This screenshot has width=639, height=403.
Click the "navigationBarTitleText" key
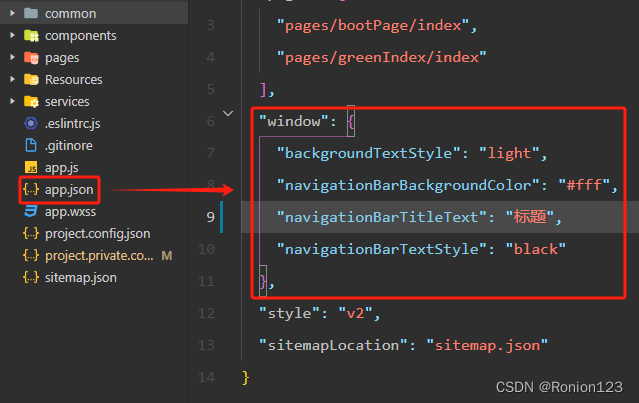(x=381, y=217)
